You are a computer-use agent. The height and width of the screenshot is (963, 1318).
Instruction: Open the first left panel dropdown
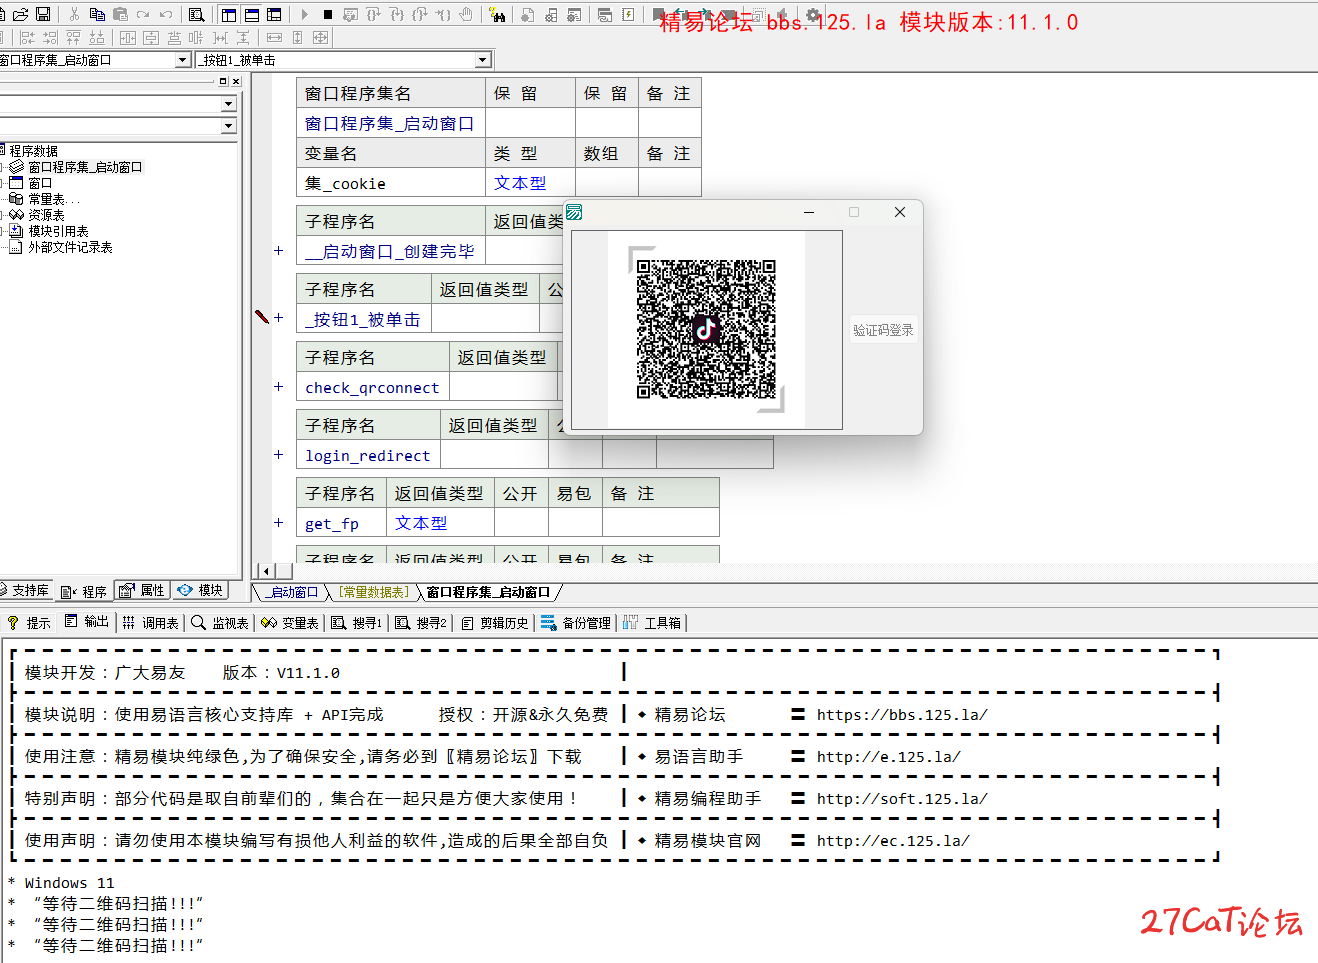point(228,104)
